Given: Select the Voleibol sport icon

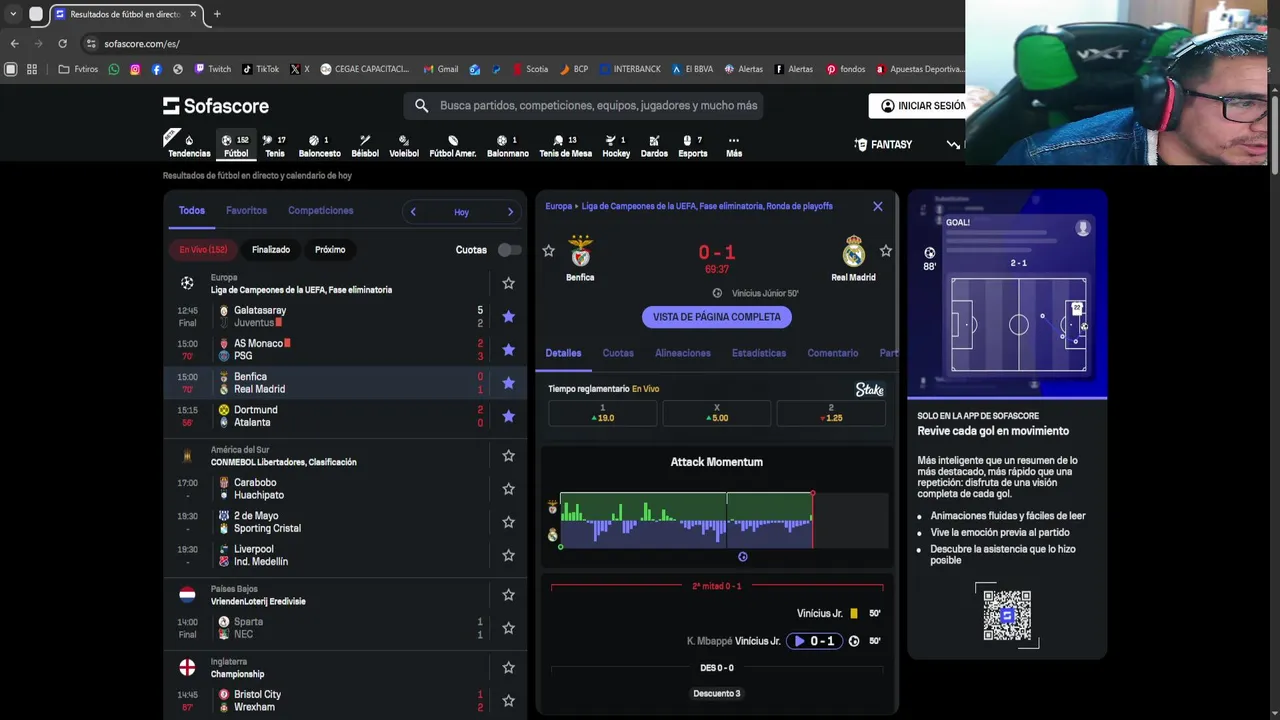Looking at the screenshot, I should coord(403,145).
